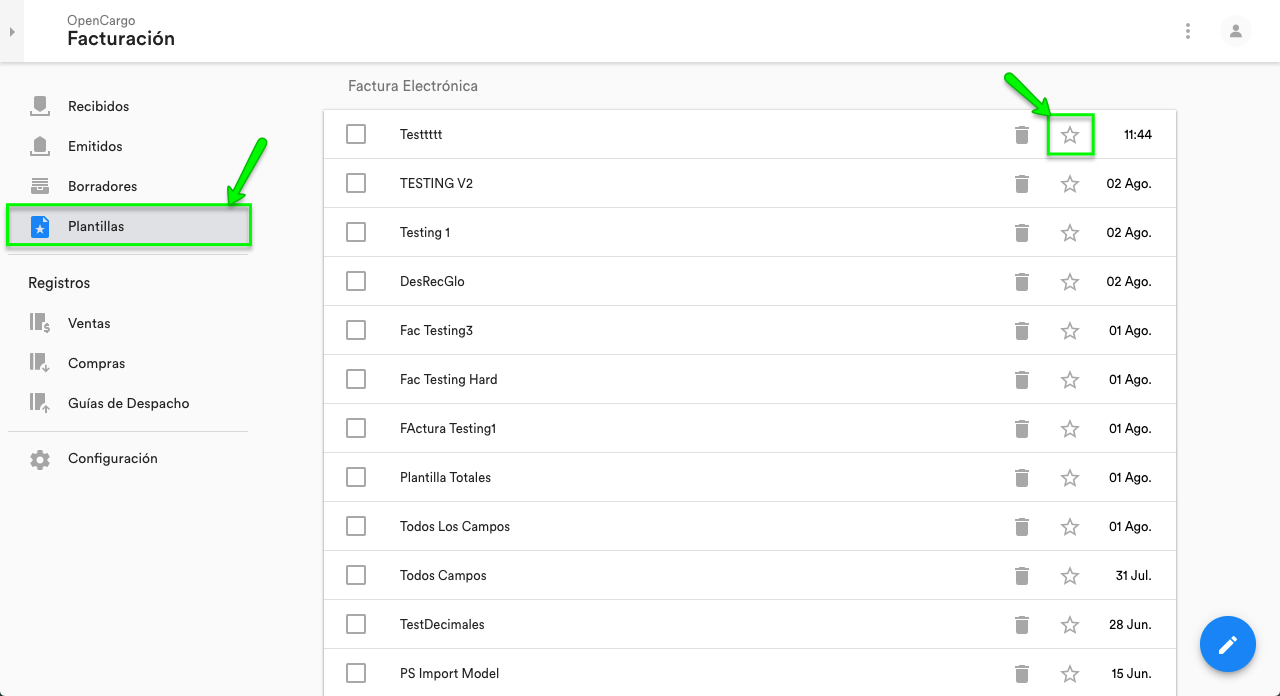Click trash icon for Fac Testing3
This screenshot has width=1280, height=696.
point(1021,331)
